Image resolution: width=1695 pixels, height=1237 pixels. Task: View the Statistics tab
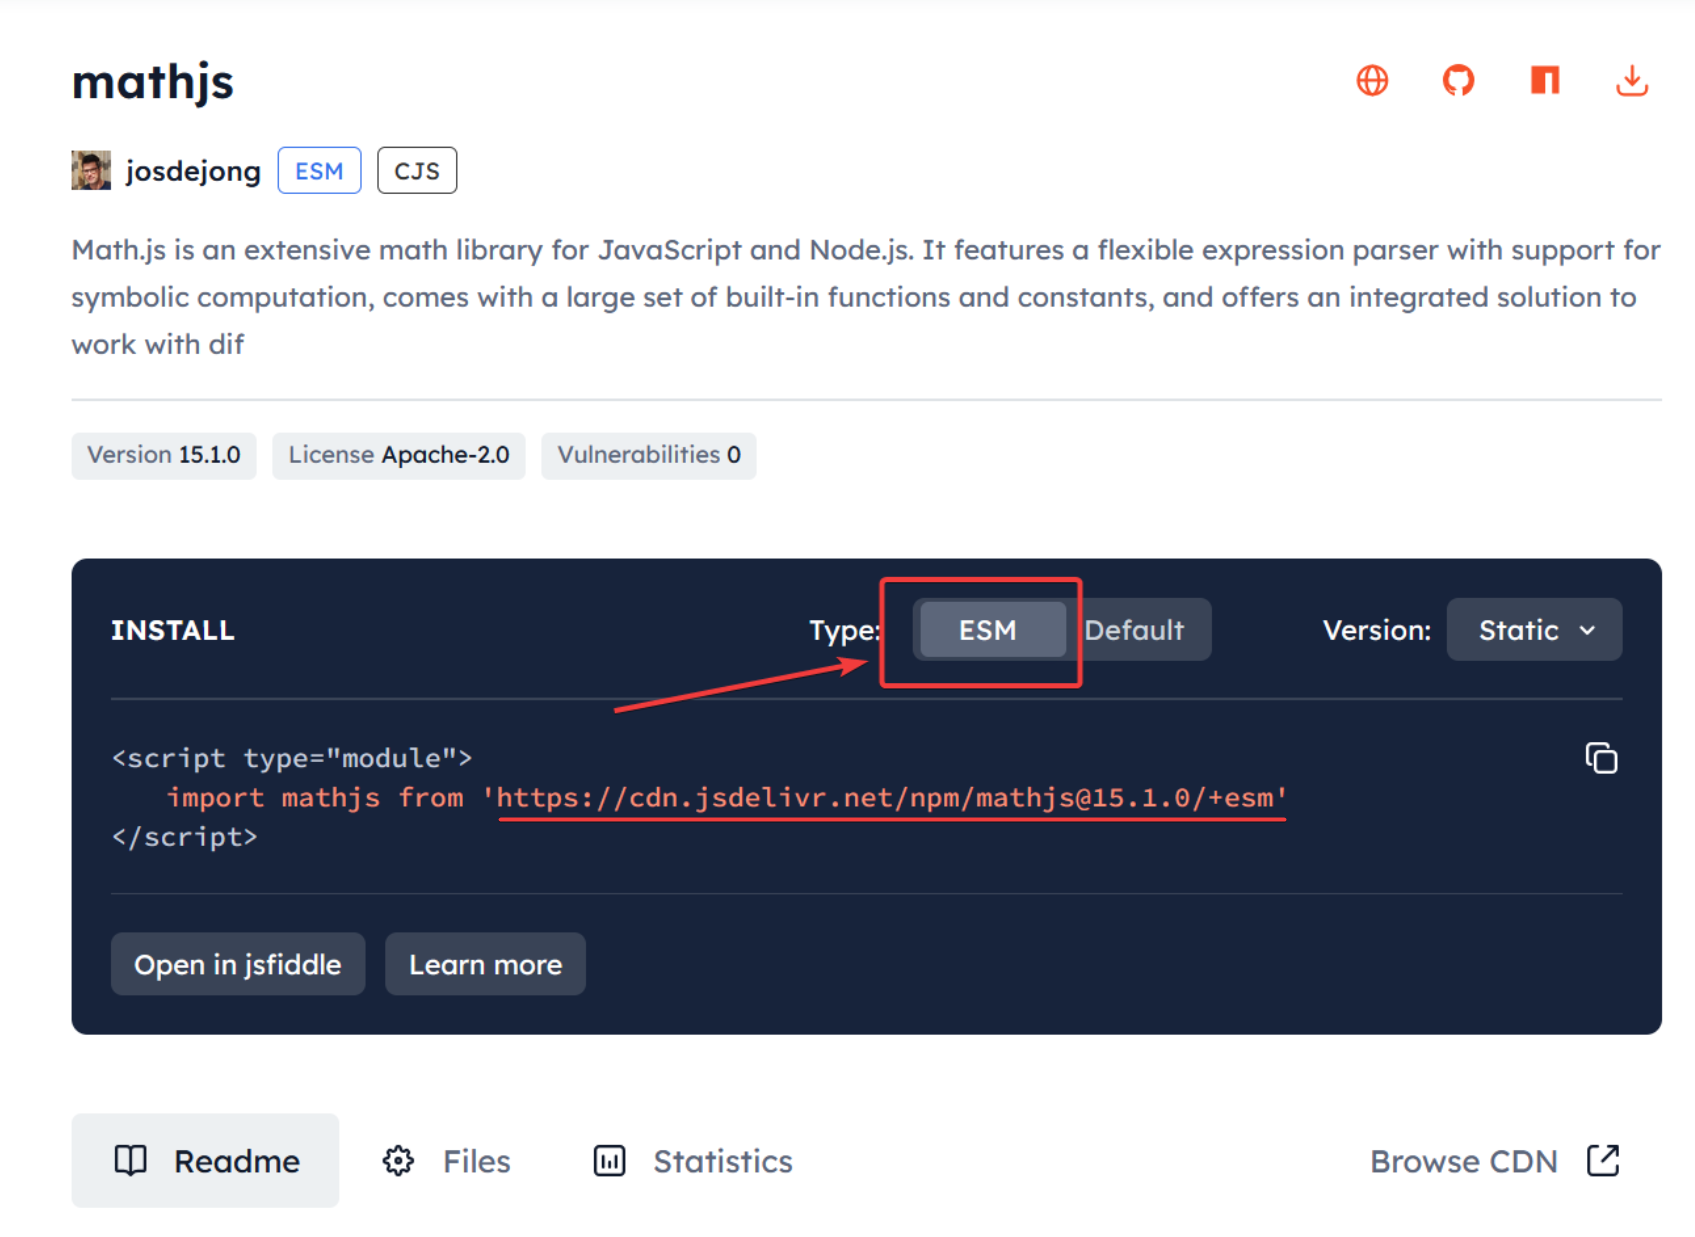tap(693, 1161)
